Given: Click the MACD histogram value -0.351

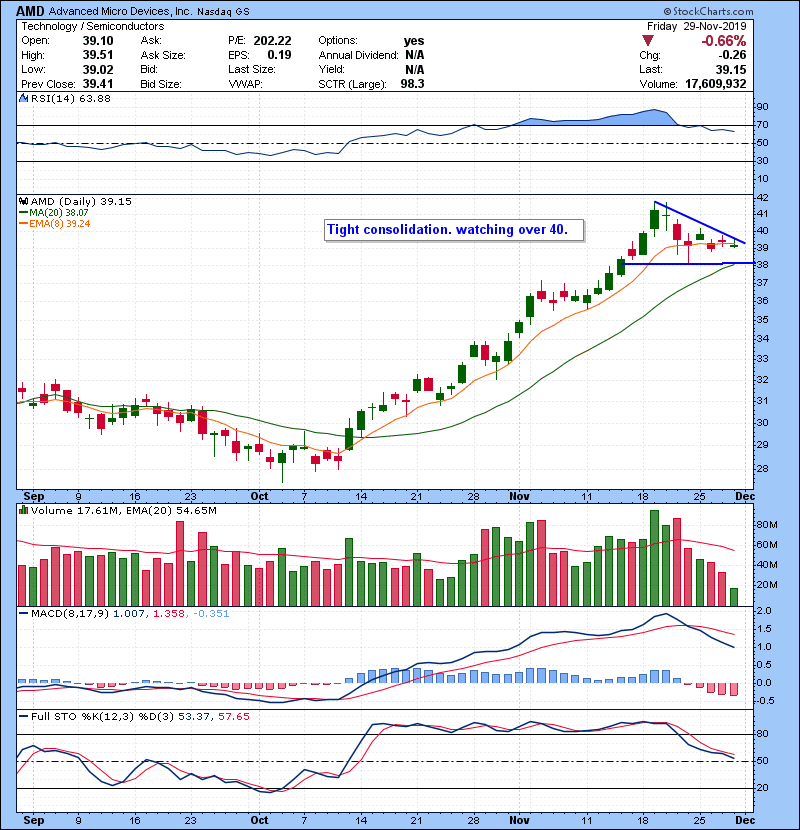Looking at the screenshot, I should click(211, 614).
